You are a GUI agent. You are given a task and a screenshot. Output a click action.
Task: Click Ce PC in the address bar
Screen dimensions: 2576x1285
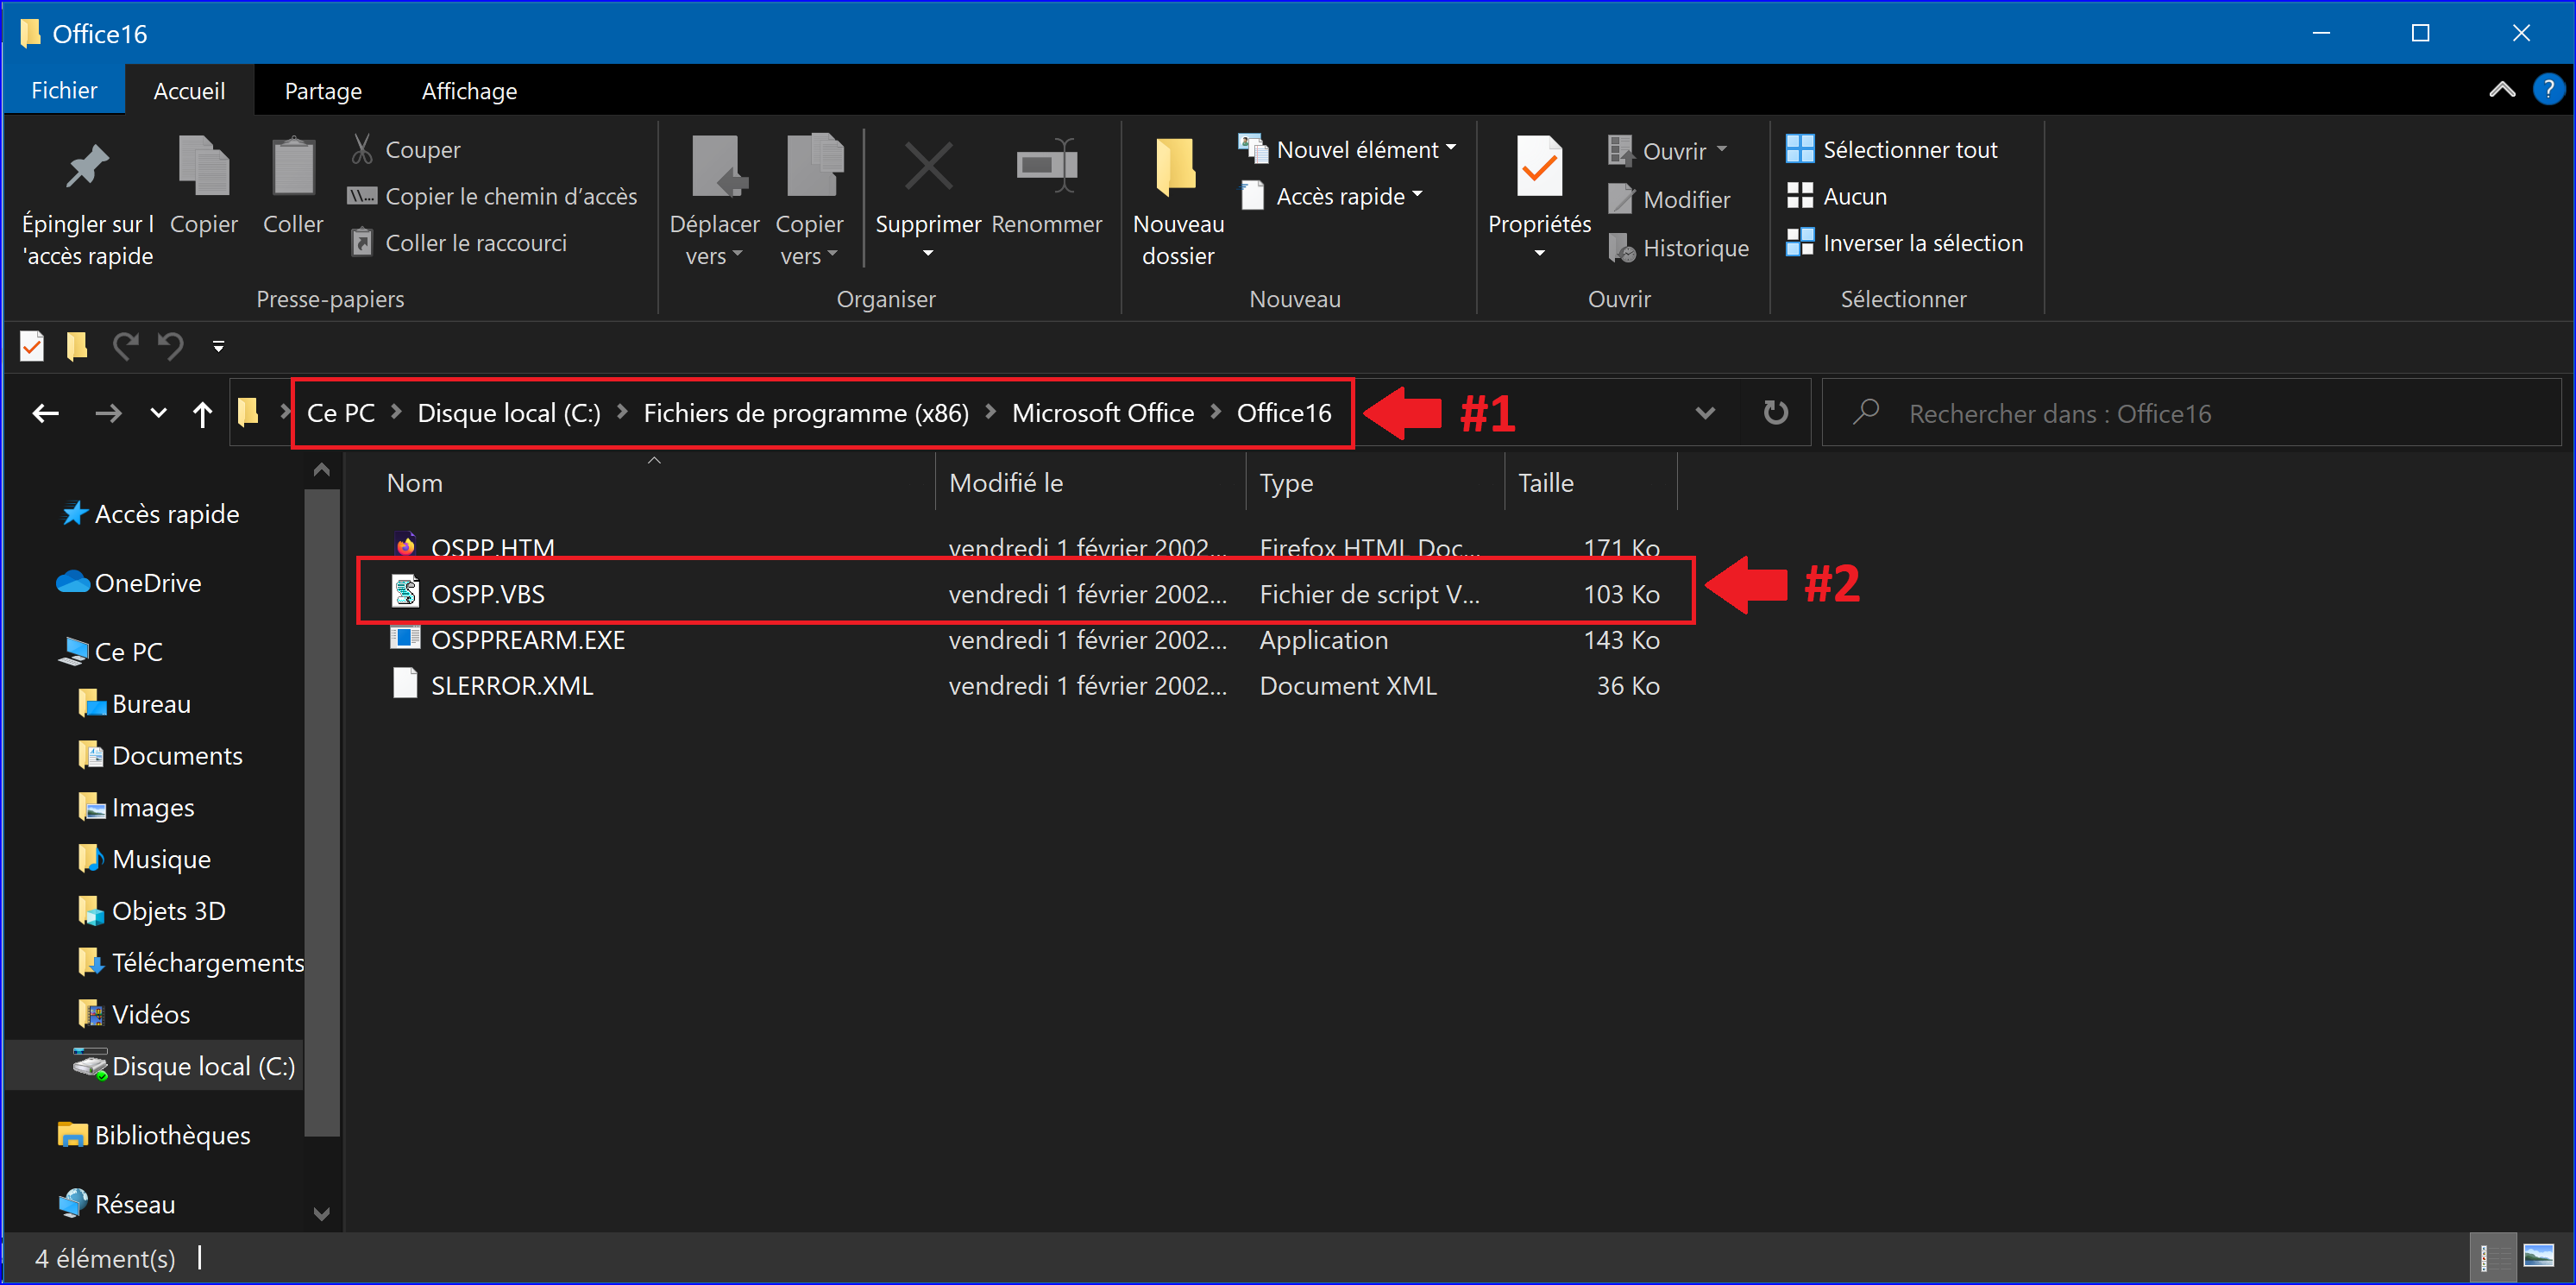click(341, 413)
